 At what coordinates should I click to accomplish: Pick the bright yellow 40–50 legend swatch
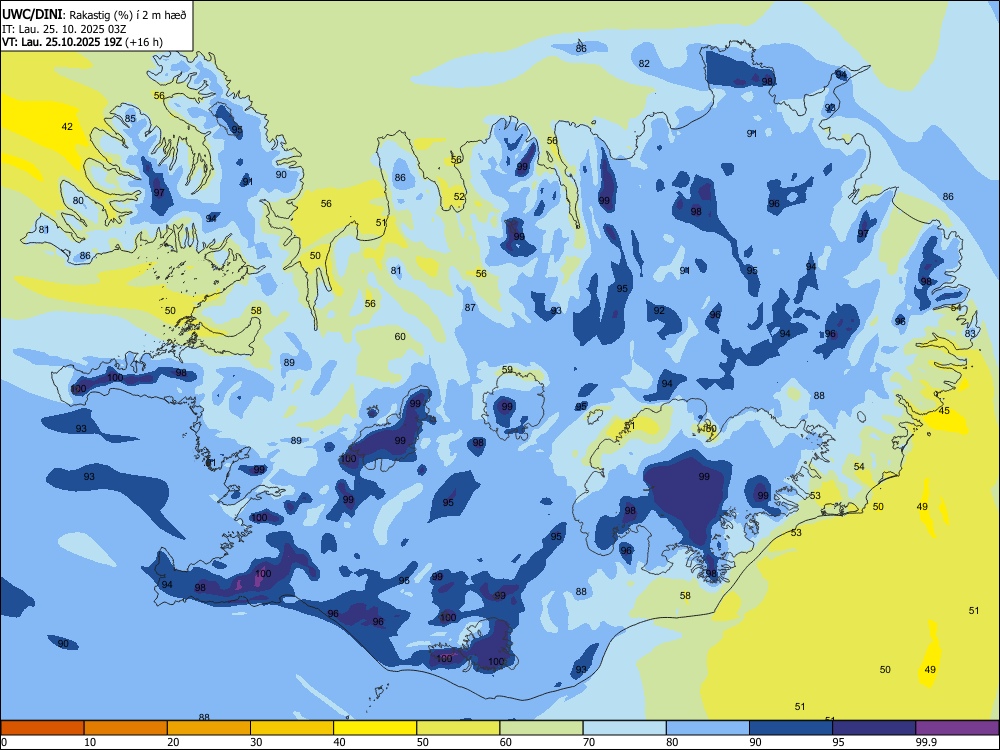point(375,728)
